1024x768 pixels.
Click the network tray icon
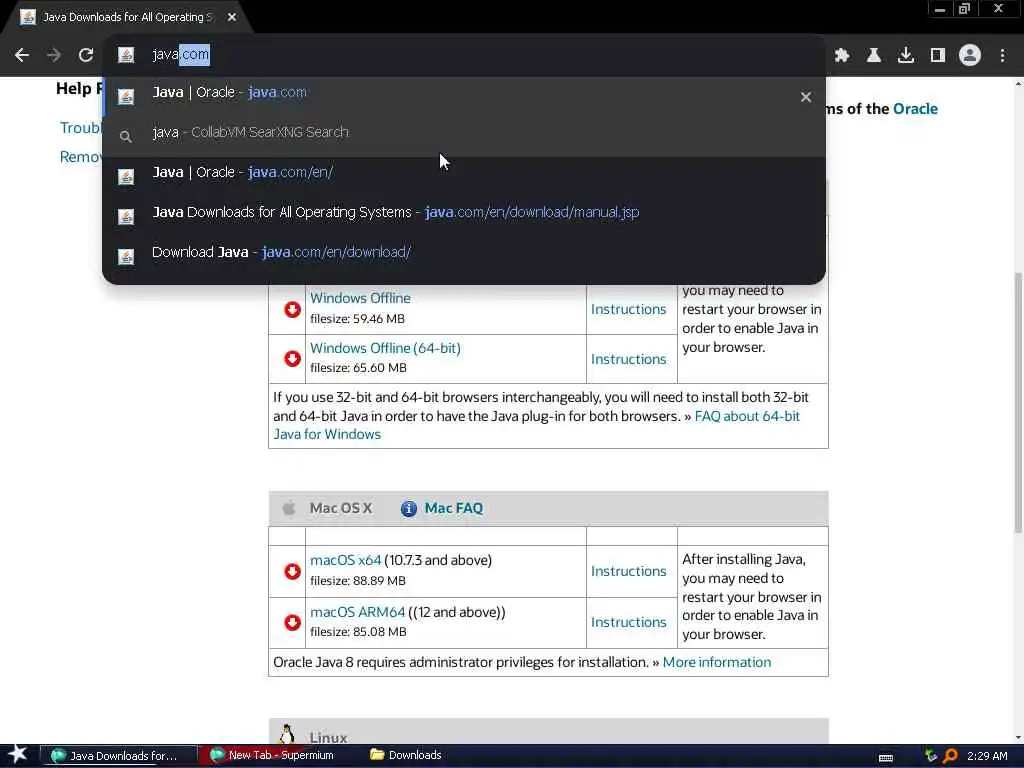pos(931,756)
